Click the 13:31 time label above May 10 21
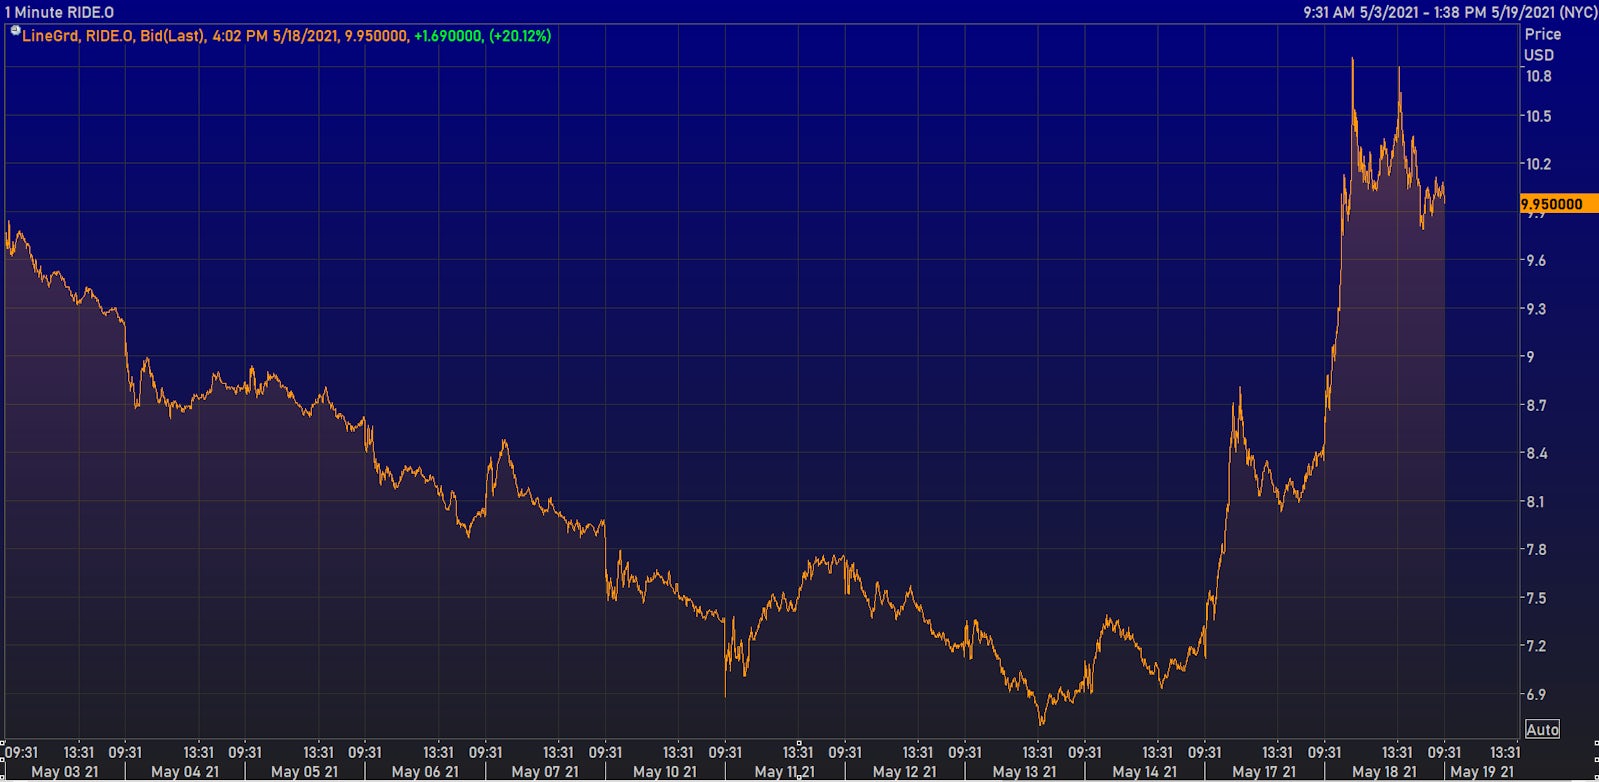 coord(678,752)
